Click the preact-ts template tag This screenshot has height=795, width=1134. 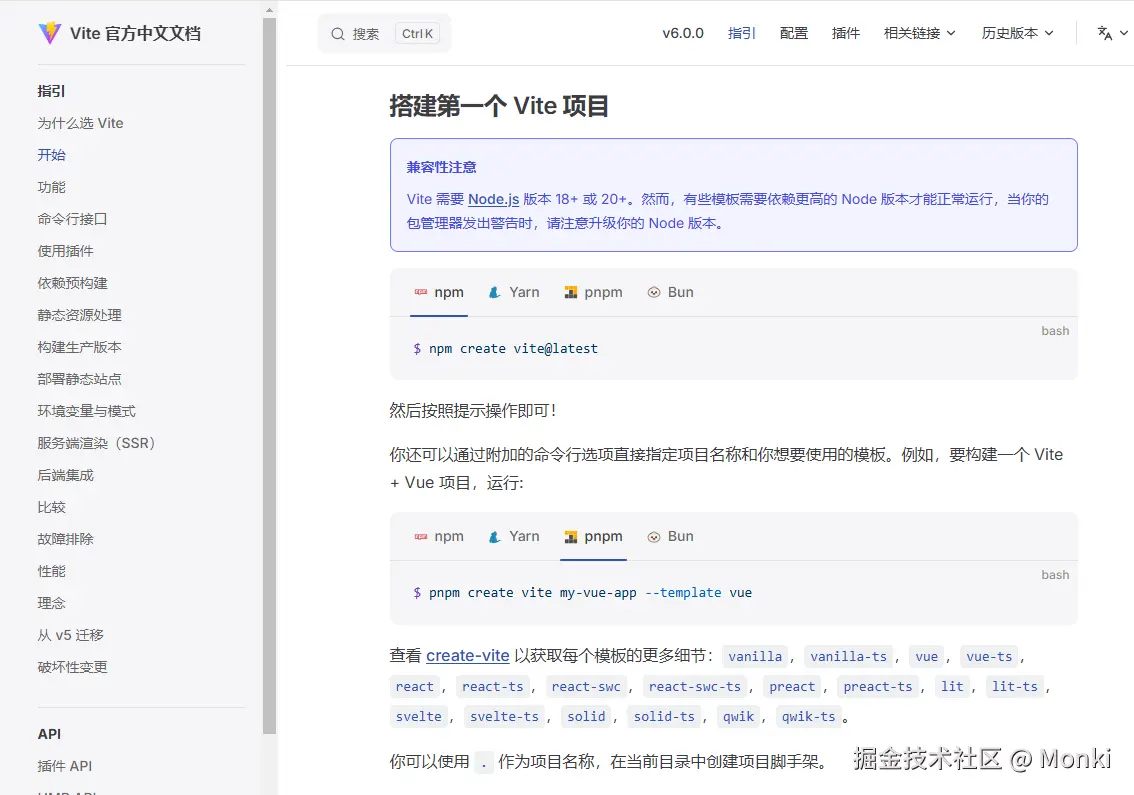877,687
